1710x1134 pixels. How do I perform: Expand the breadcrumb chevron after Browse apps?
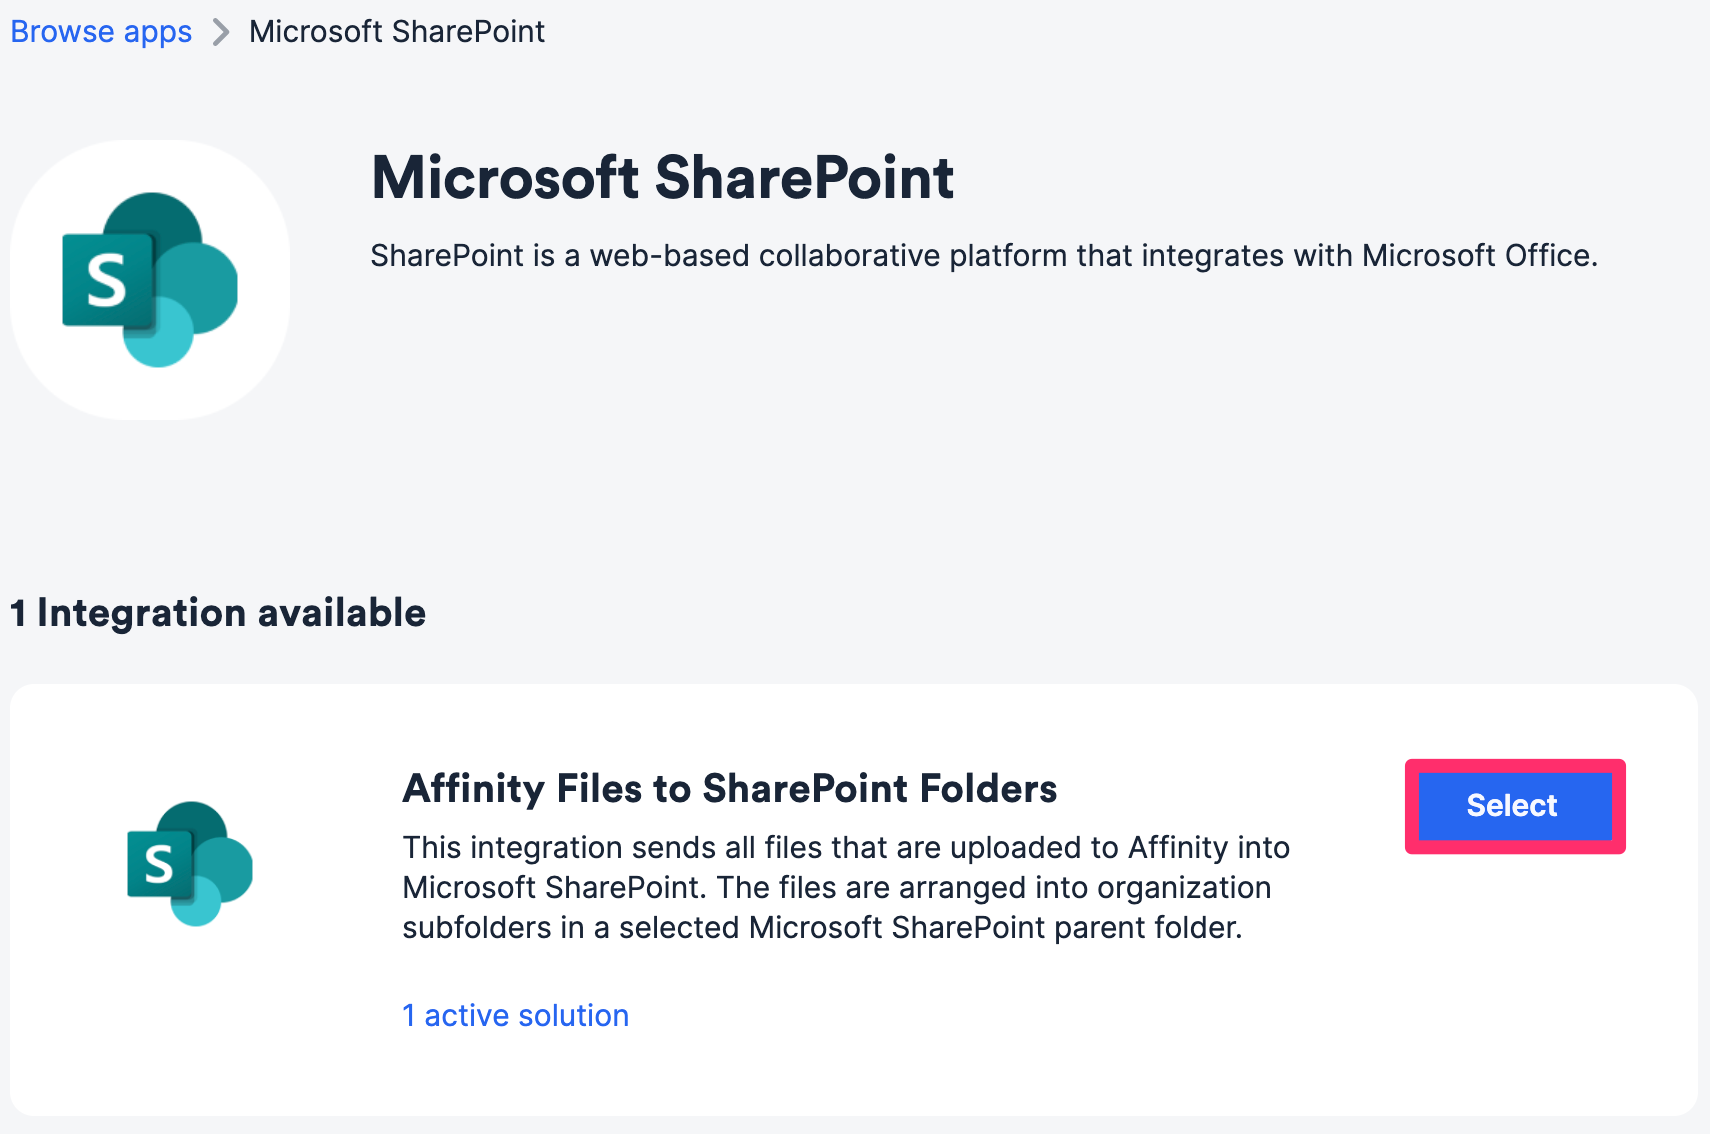click(x=220, y=31)
